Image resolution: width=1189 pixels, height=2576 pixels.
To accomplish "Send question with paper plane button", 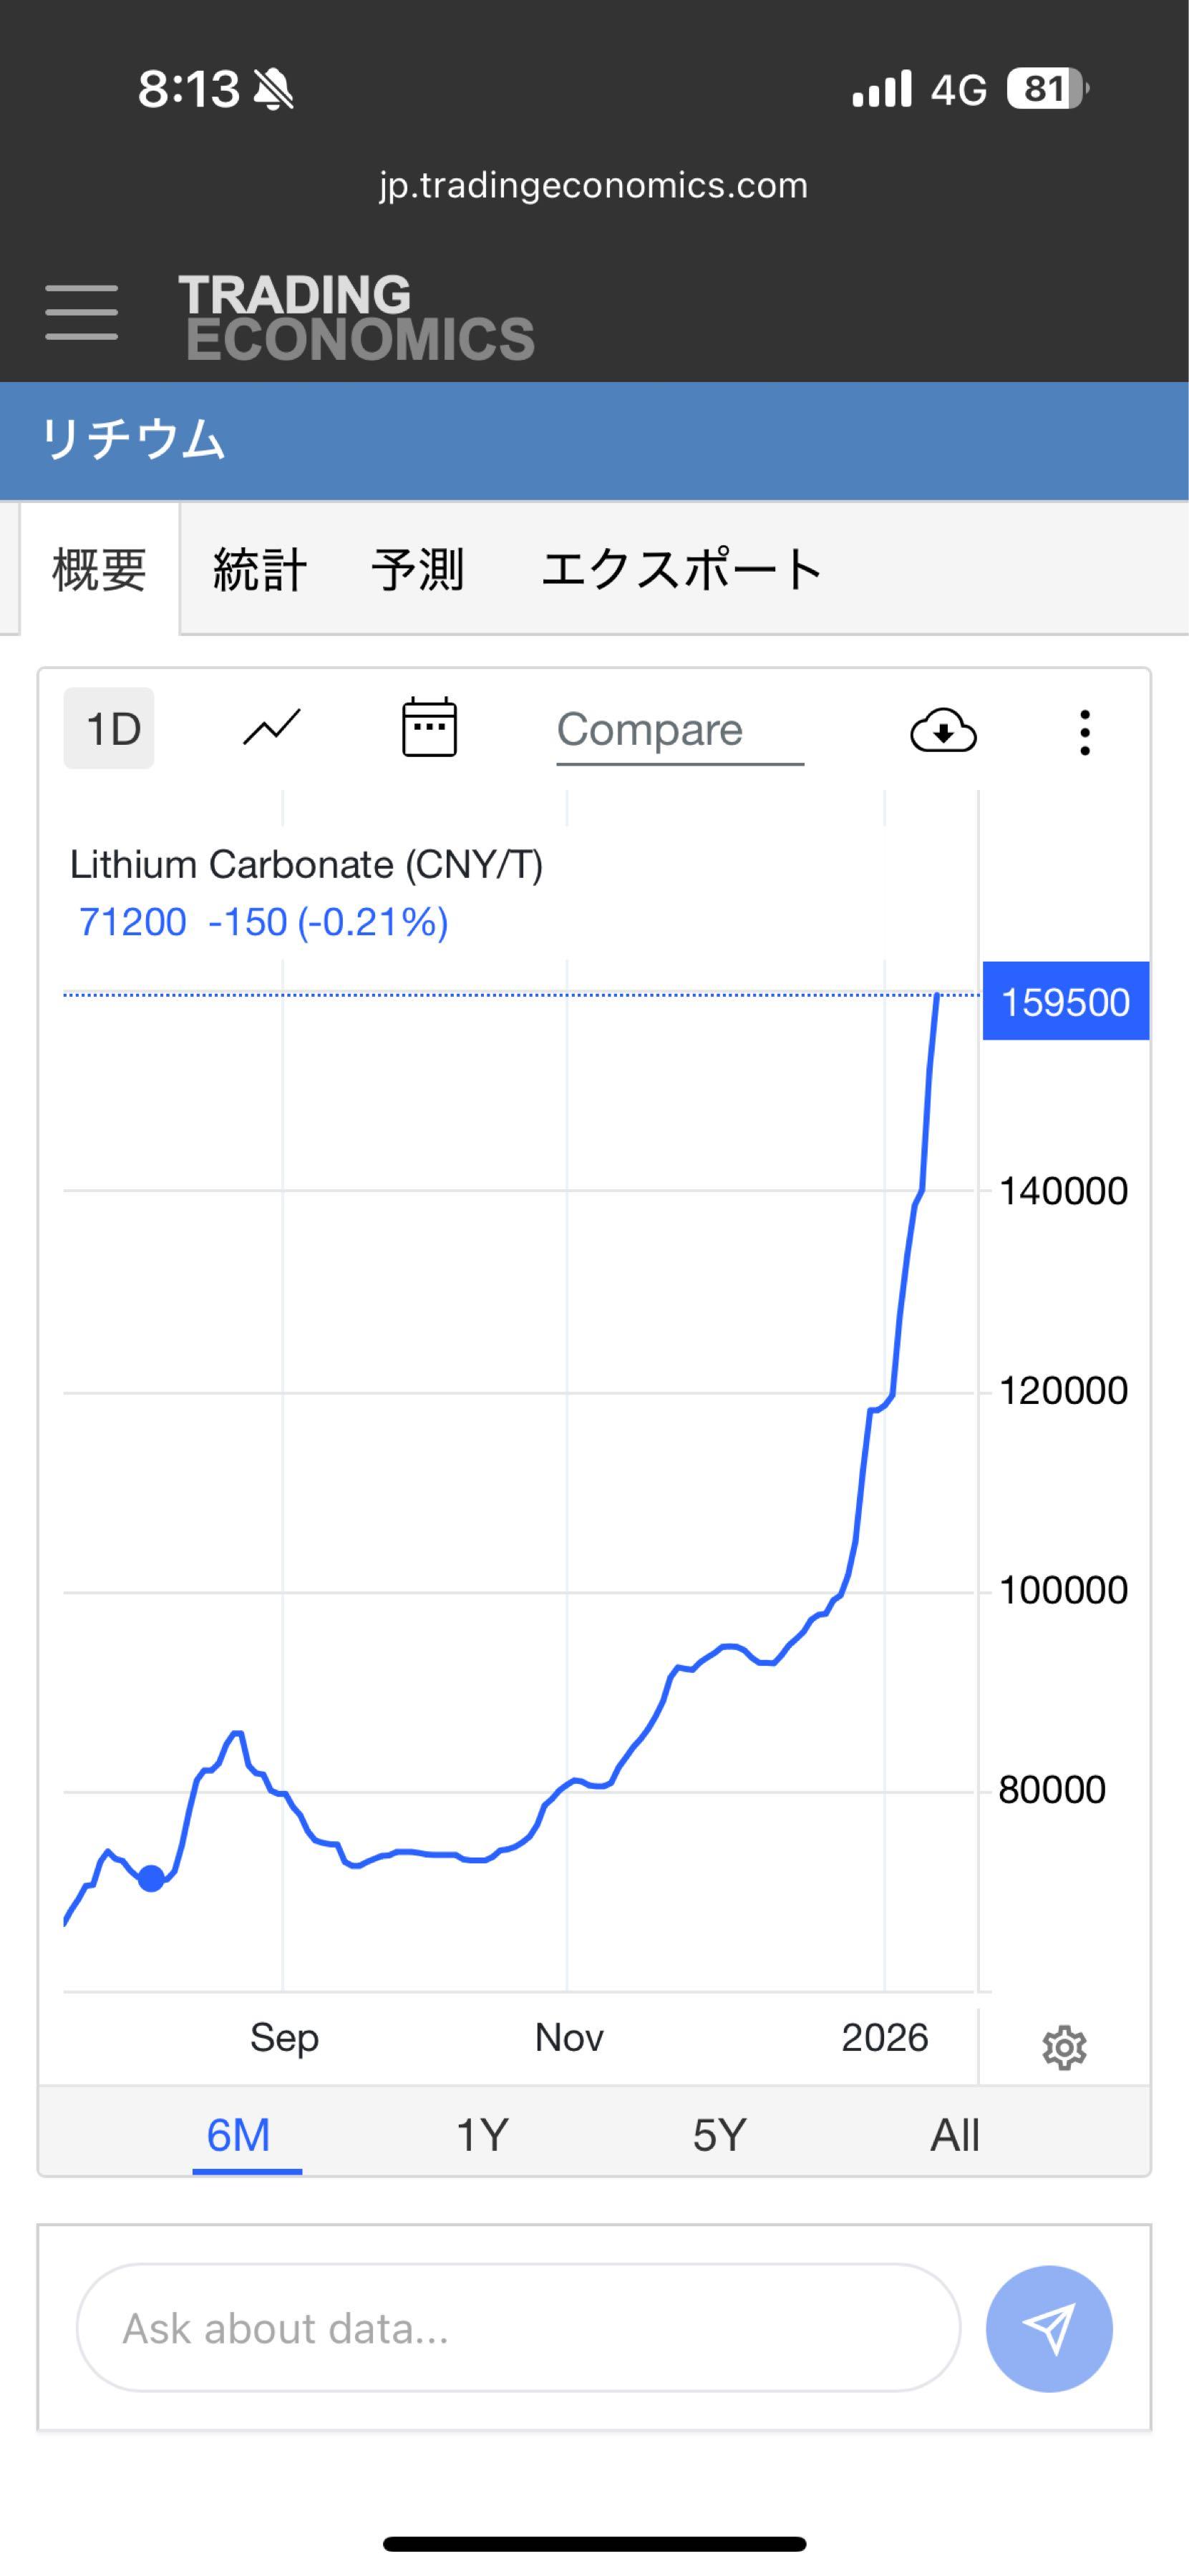I will 1048,2328.
